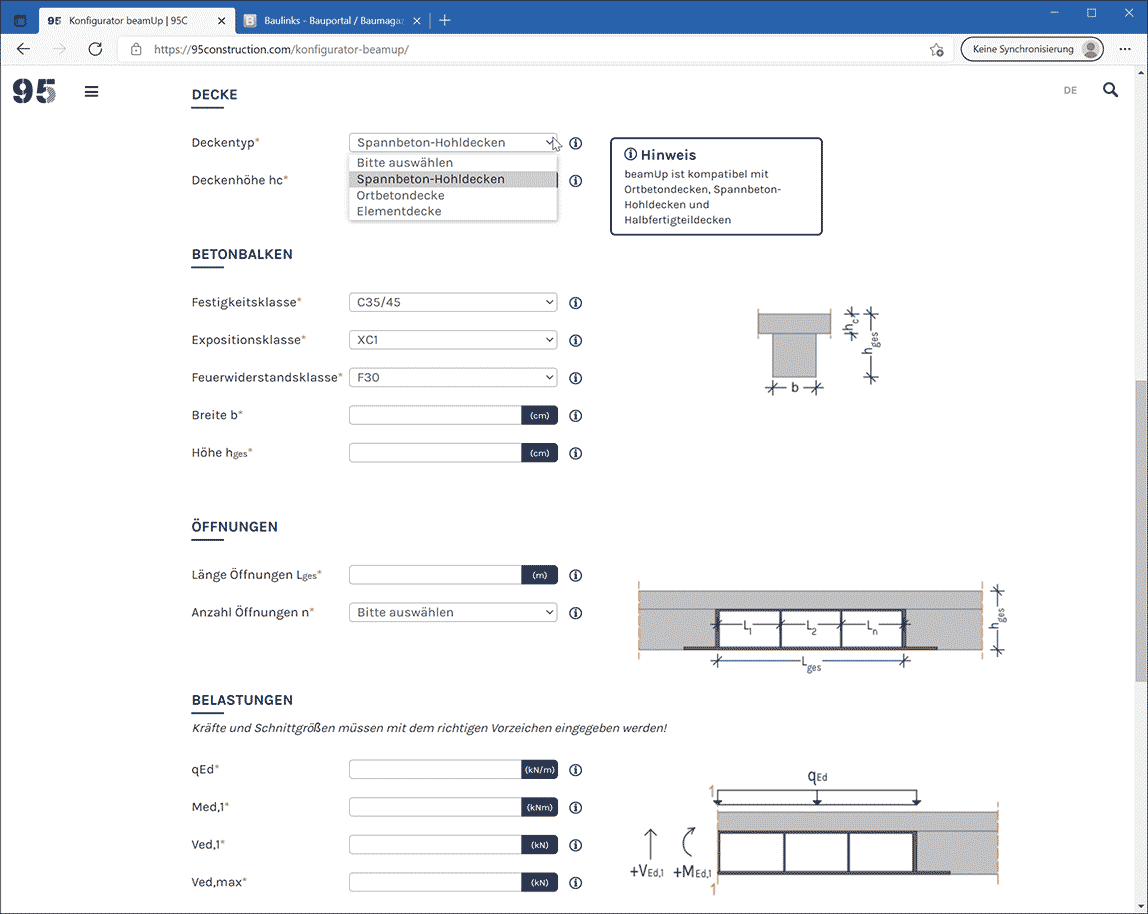
Task: Select 'Bitte auswählen' in Deckentyp list
Action: point(453,163)
